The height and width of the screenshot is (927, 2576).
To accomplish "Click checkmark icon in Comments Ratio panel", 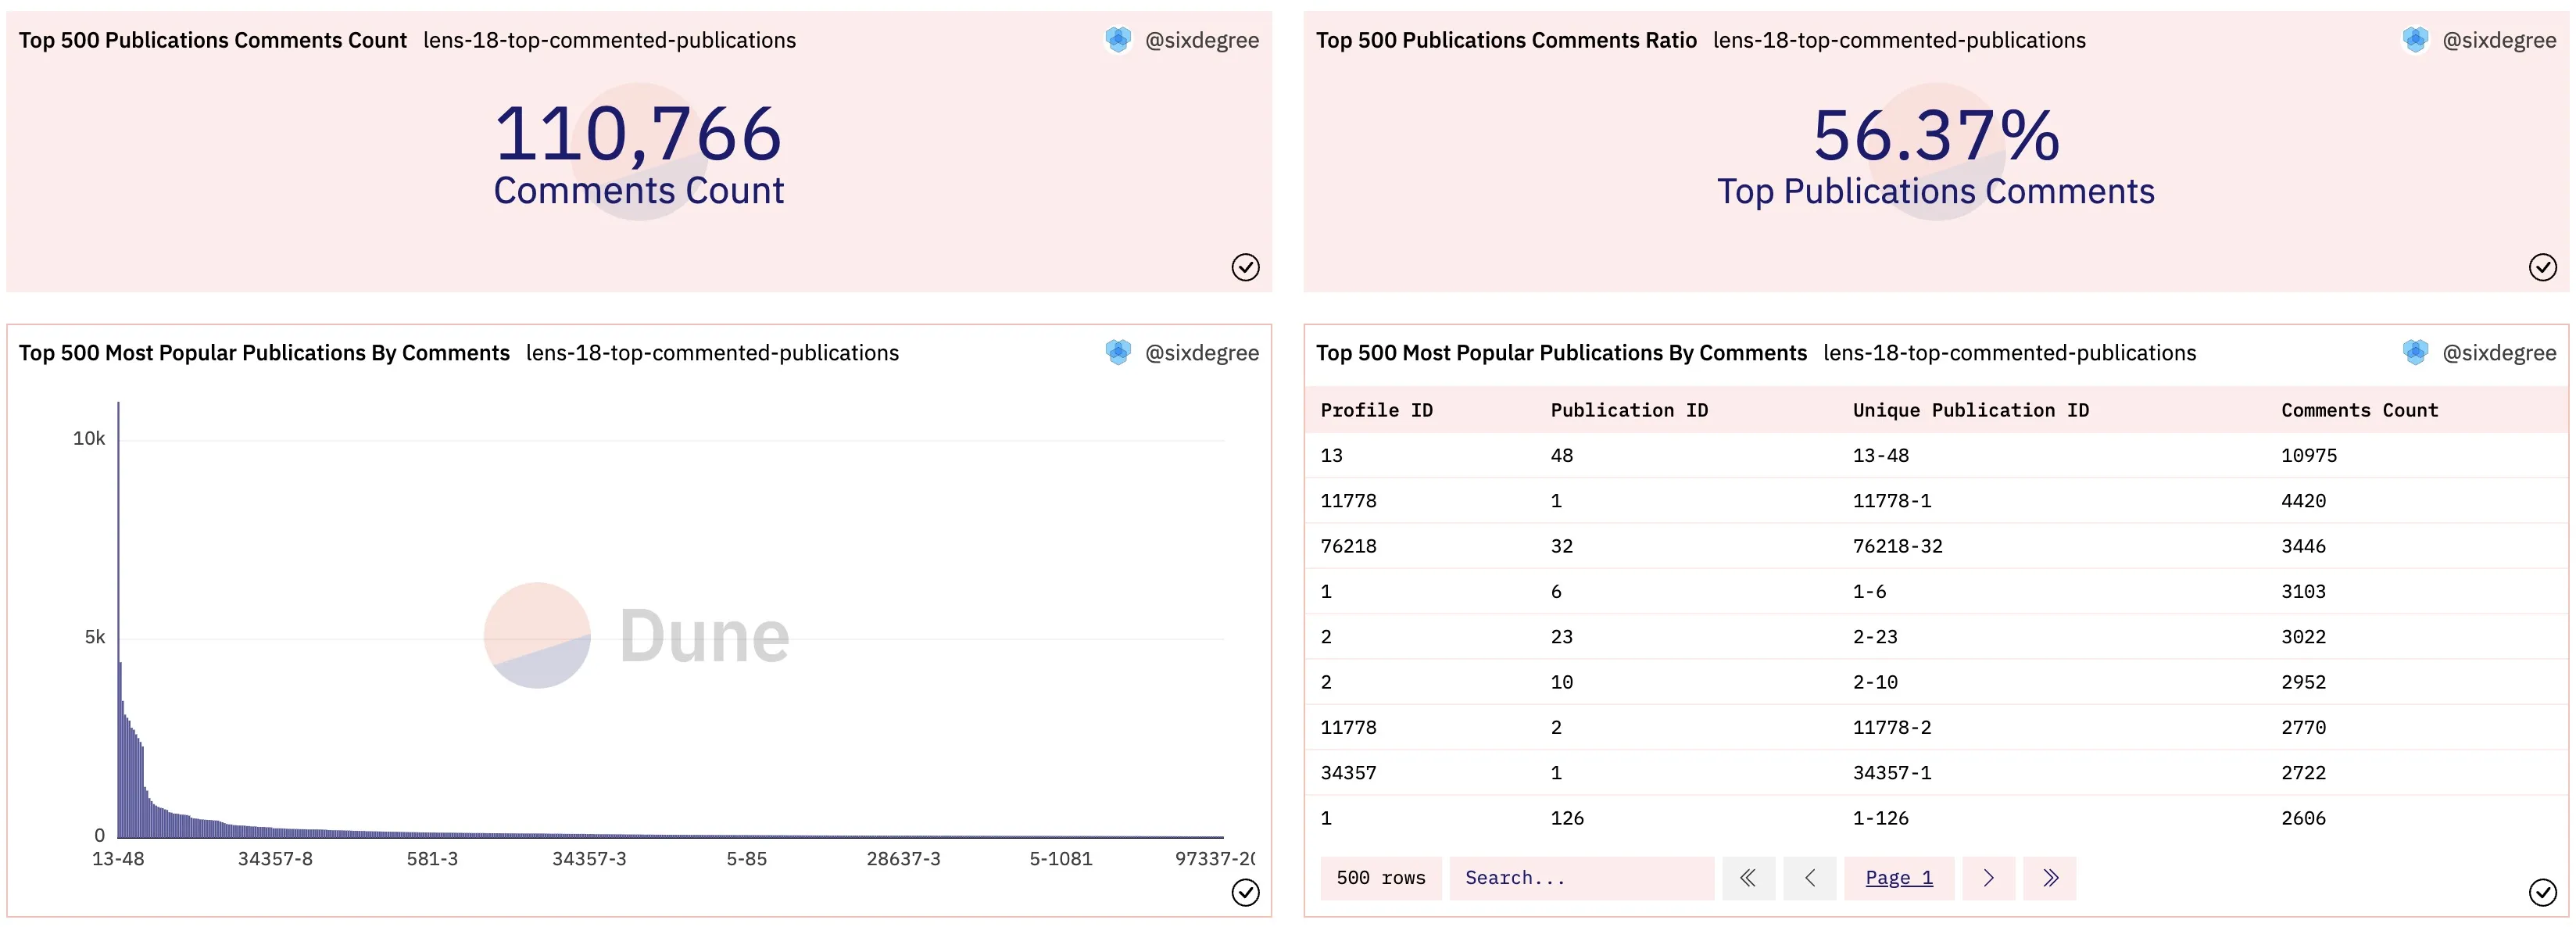I will click(x=2542, y=267).
